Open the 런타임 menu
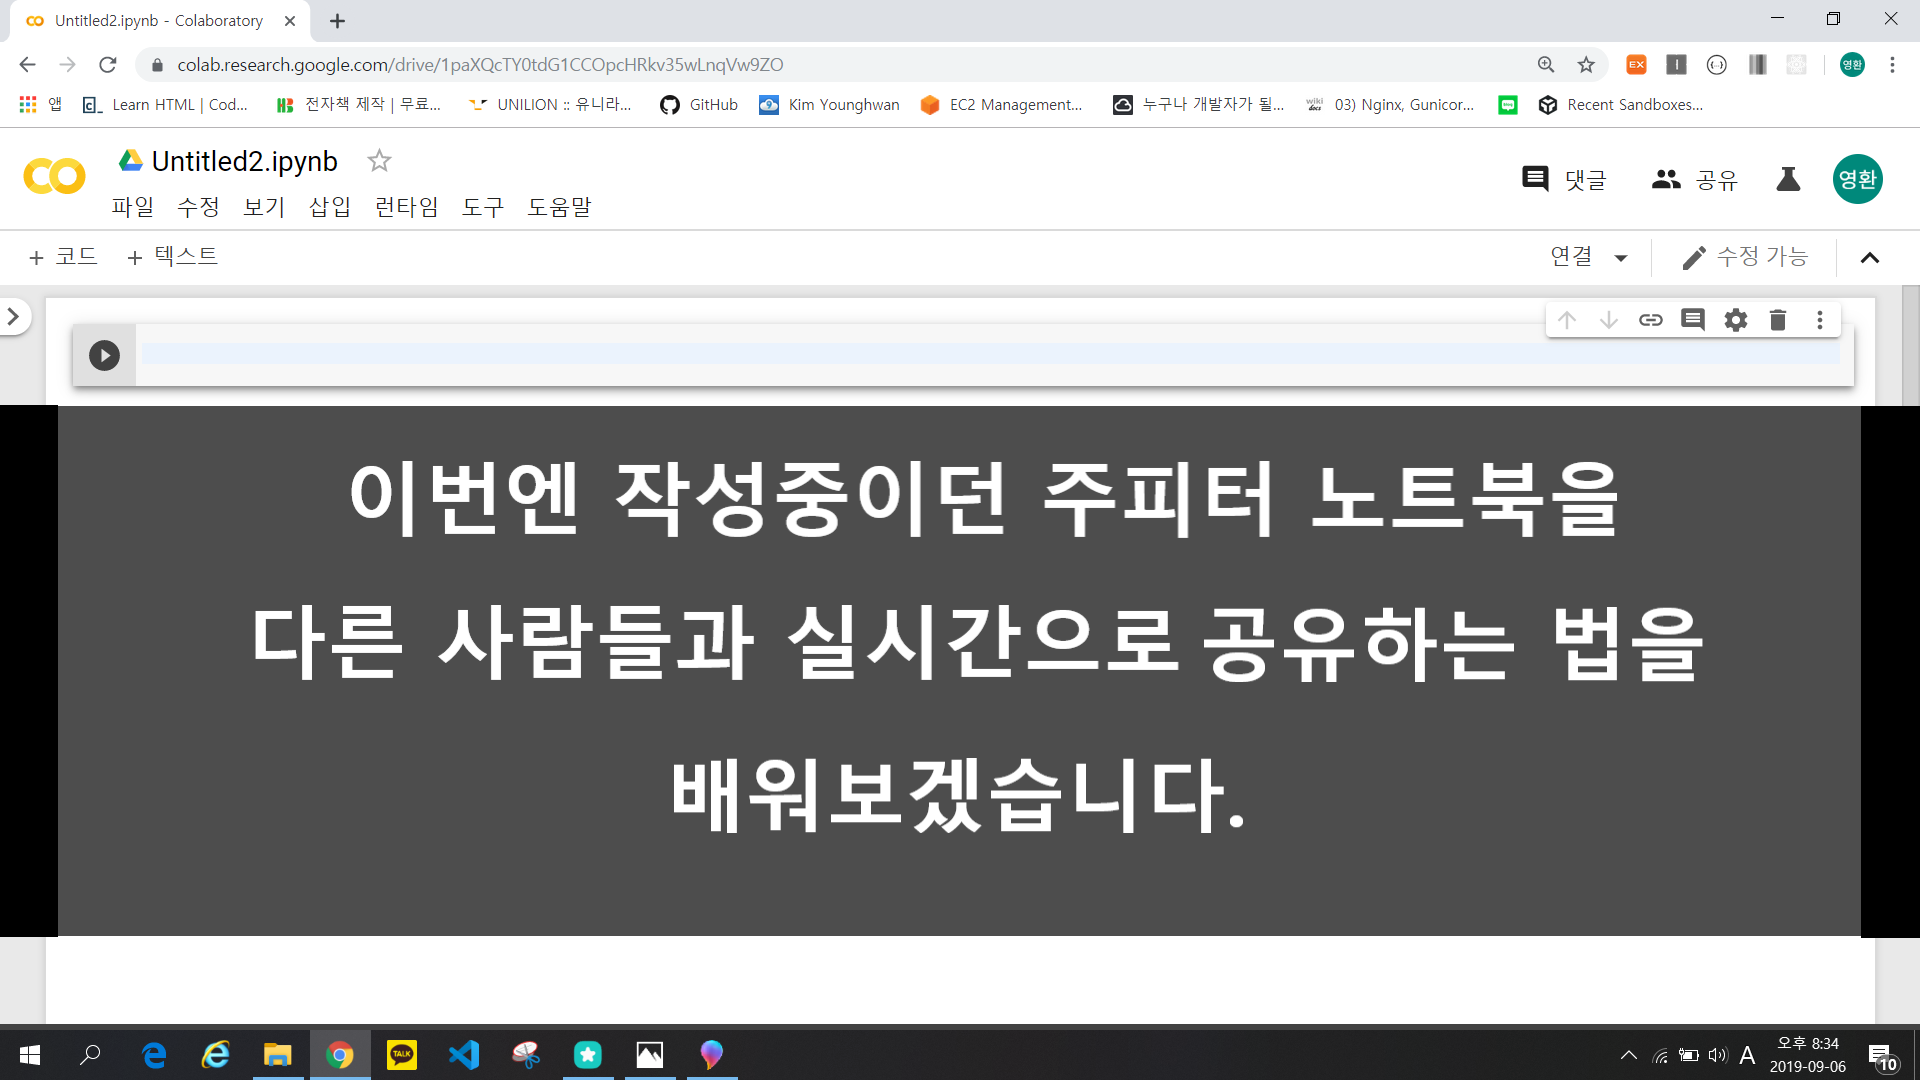 pos(406,207)
